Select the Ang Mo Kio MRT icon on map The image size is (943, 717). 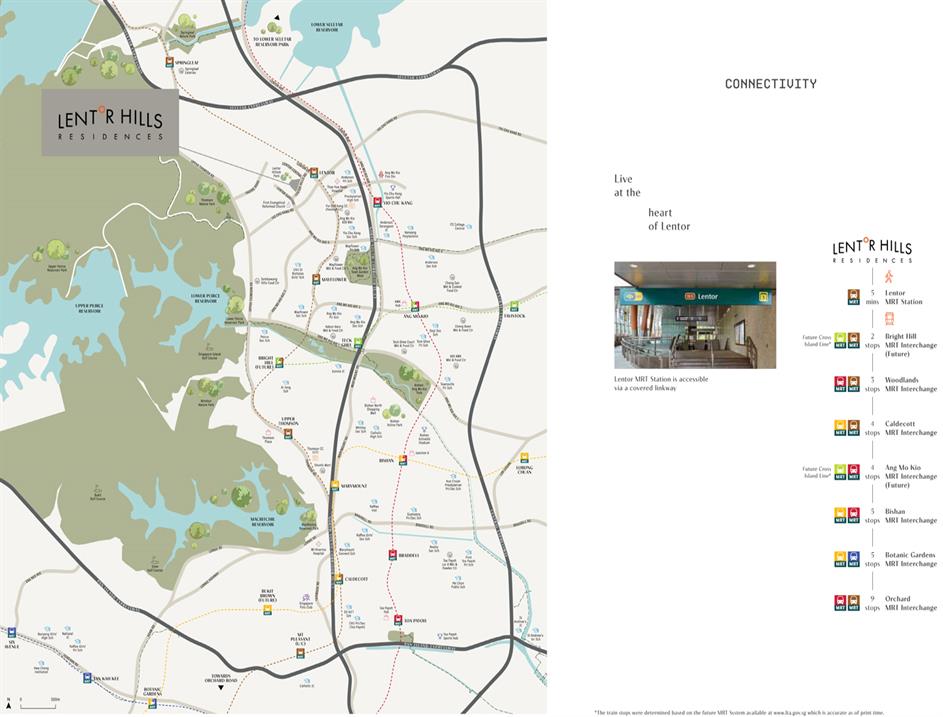[x=414, y=306]
